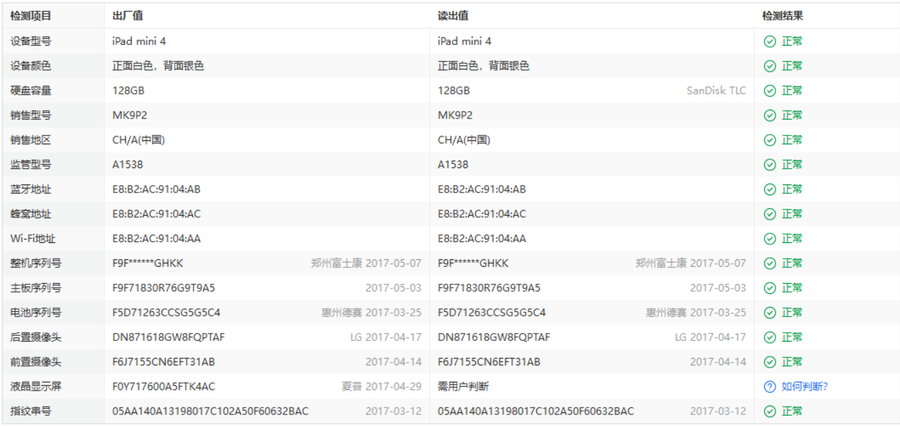The width and height of the screenshot is (900, 426).
Task: Select the 整机序列号 row label
Action: 36,263
